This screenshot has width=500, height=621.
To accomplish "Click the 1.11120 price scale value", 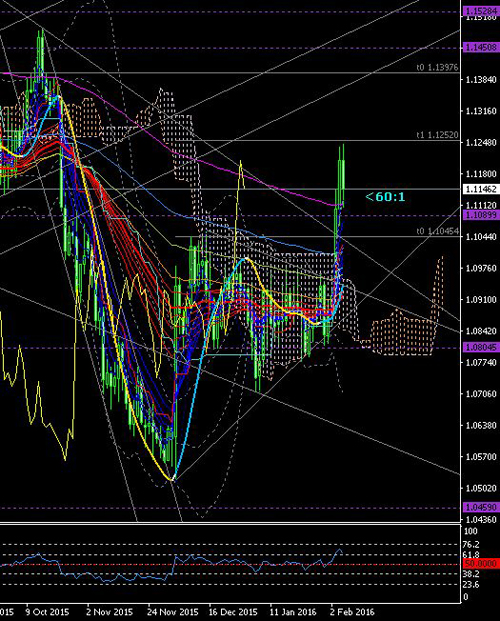I will [x=481, y=205].
